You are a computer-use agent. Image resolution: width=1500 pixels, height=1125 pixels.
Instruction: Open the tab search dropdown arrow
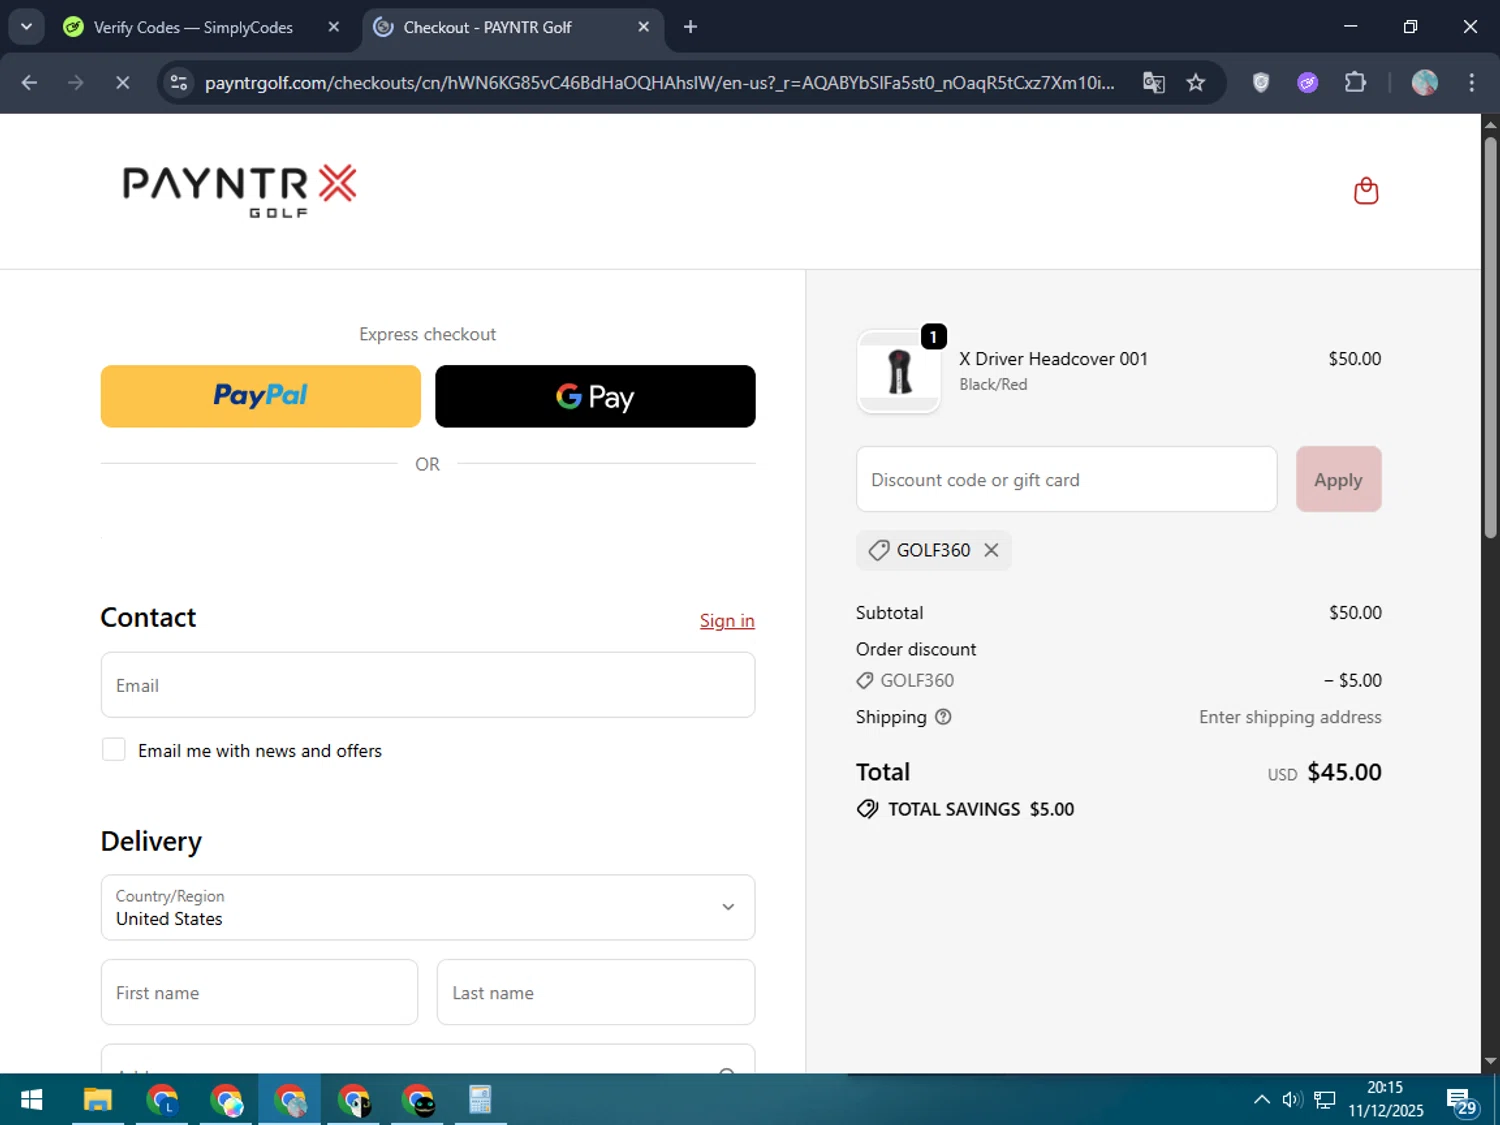pyautogui.click(x=27, y=27)
